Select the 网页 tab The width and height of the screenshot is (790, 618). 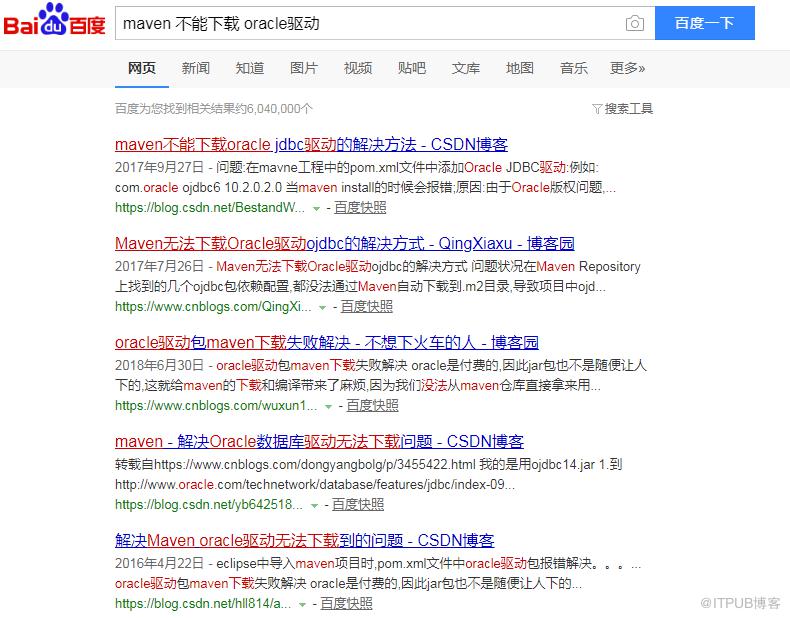tap(142, 68)
